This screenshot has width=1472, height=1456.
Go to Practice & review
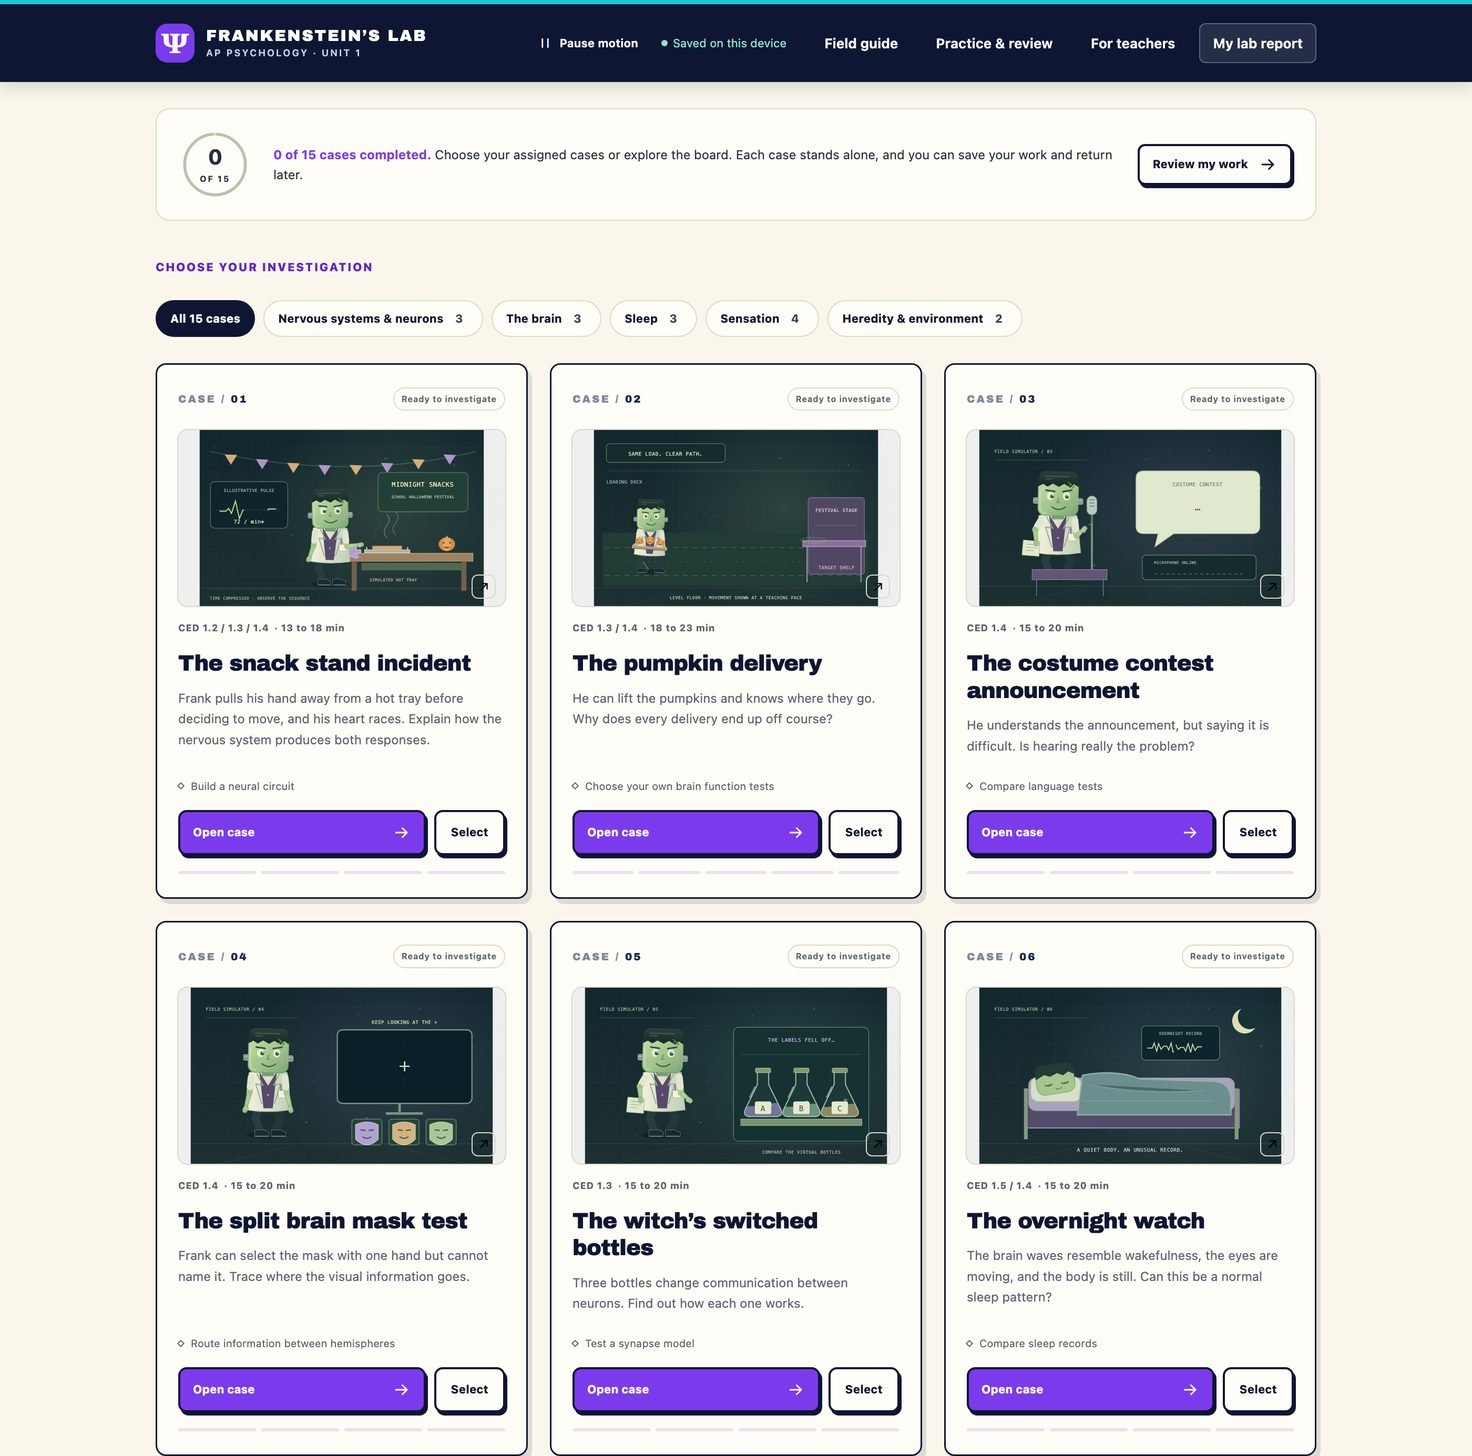click(x=994, y=43)
